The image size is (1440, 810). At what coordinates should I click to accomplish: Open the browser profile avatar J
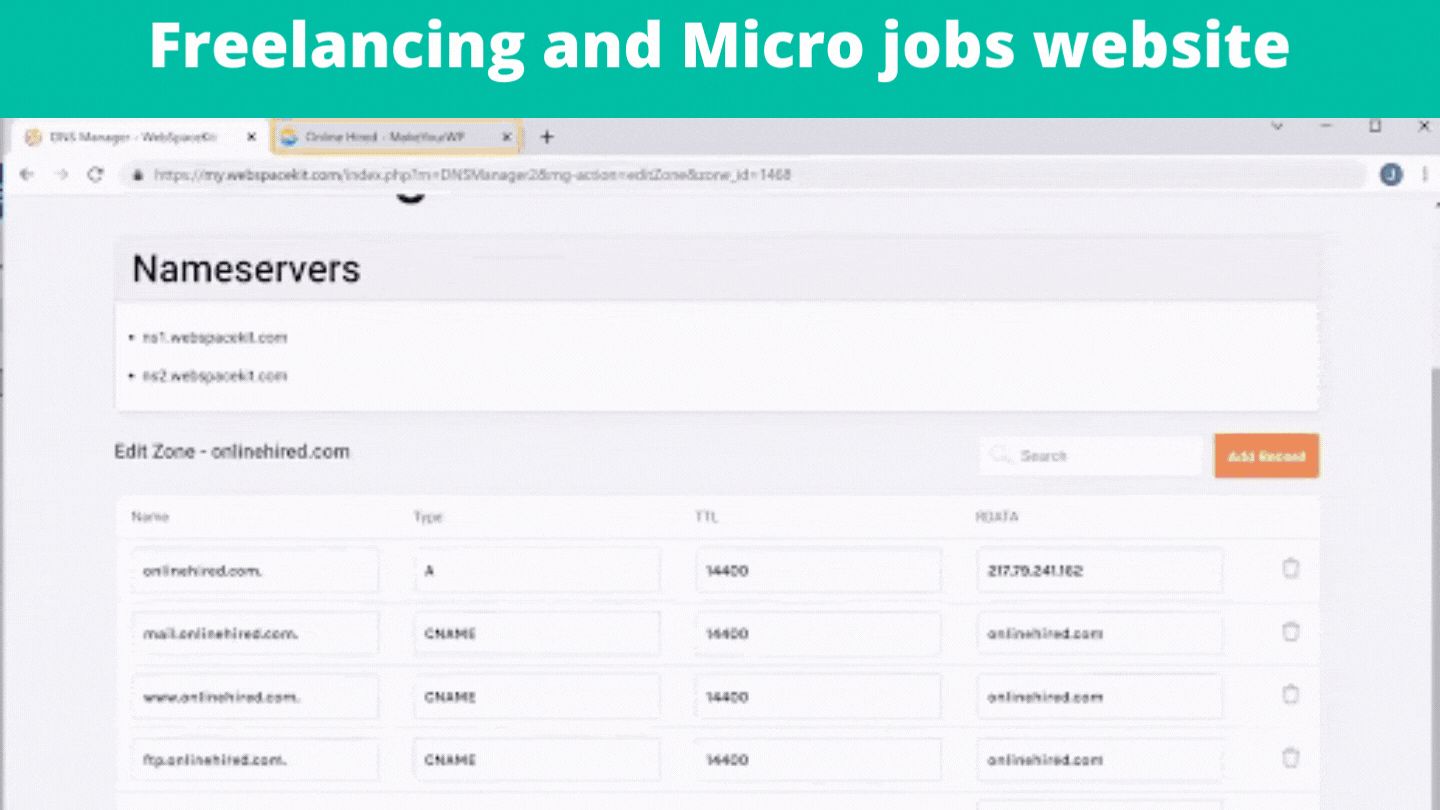pos(1390,174)
